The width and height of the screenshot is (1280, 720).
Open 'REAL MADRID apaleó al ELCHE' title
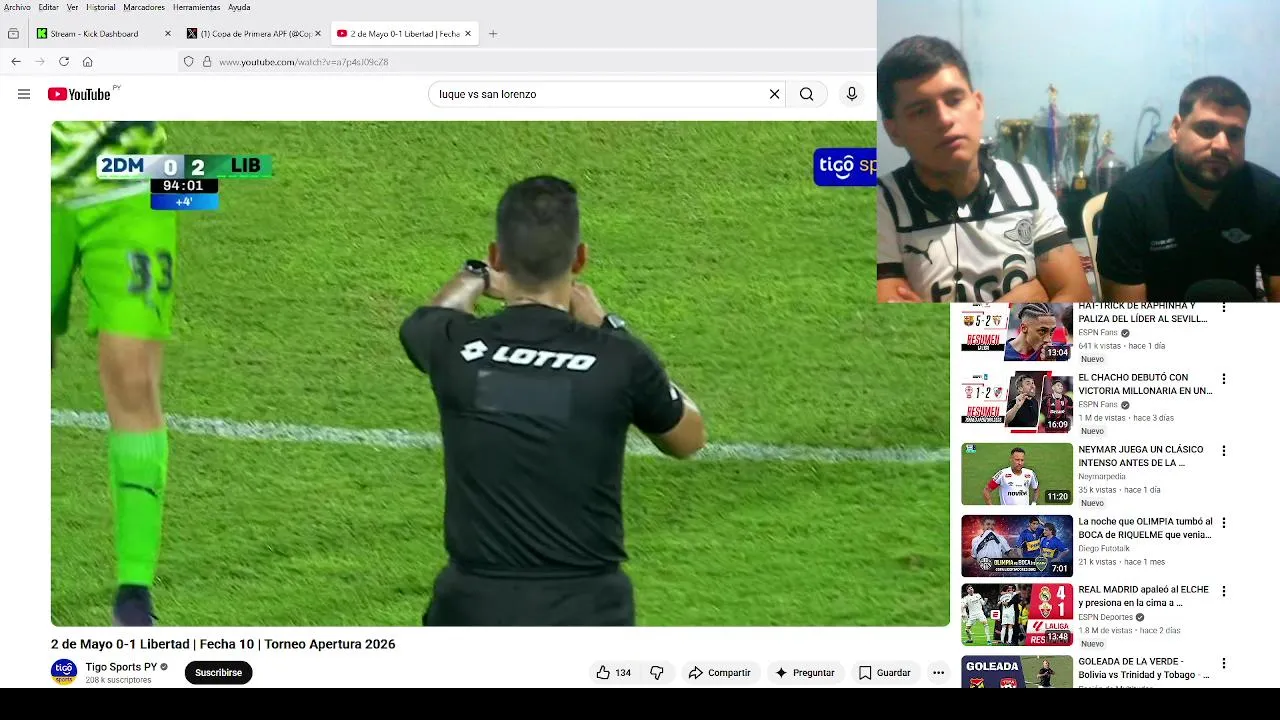(1143, 596)
